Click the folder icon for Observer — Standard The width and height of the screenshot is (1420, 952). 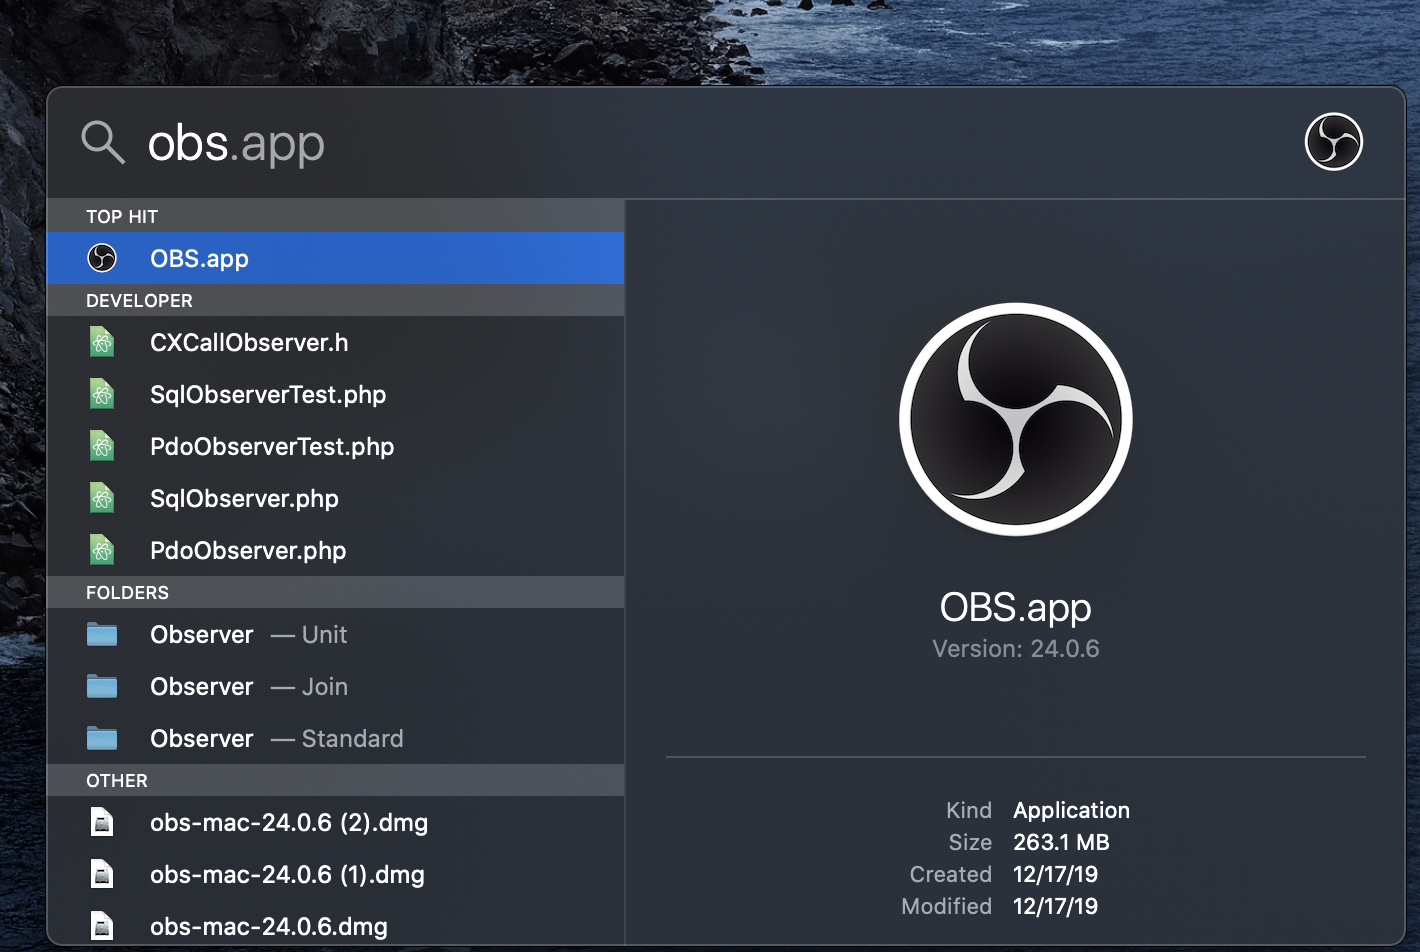tap(102, 738)
